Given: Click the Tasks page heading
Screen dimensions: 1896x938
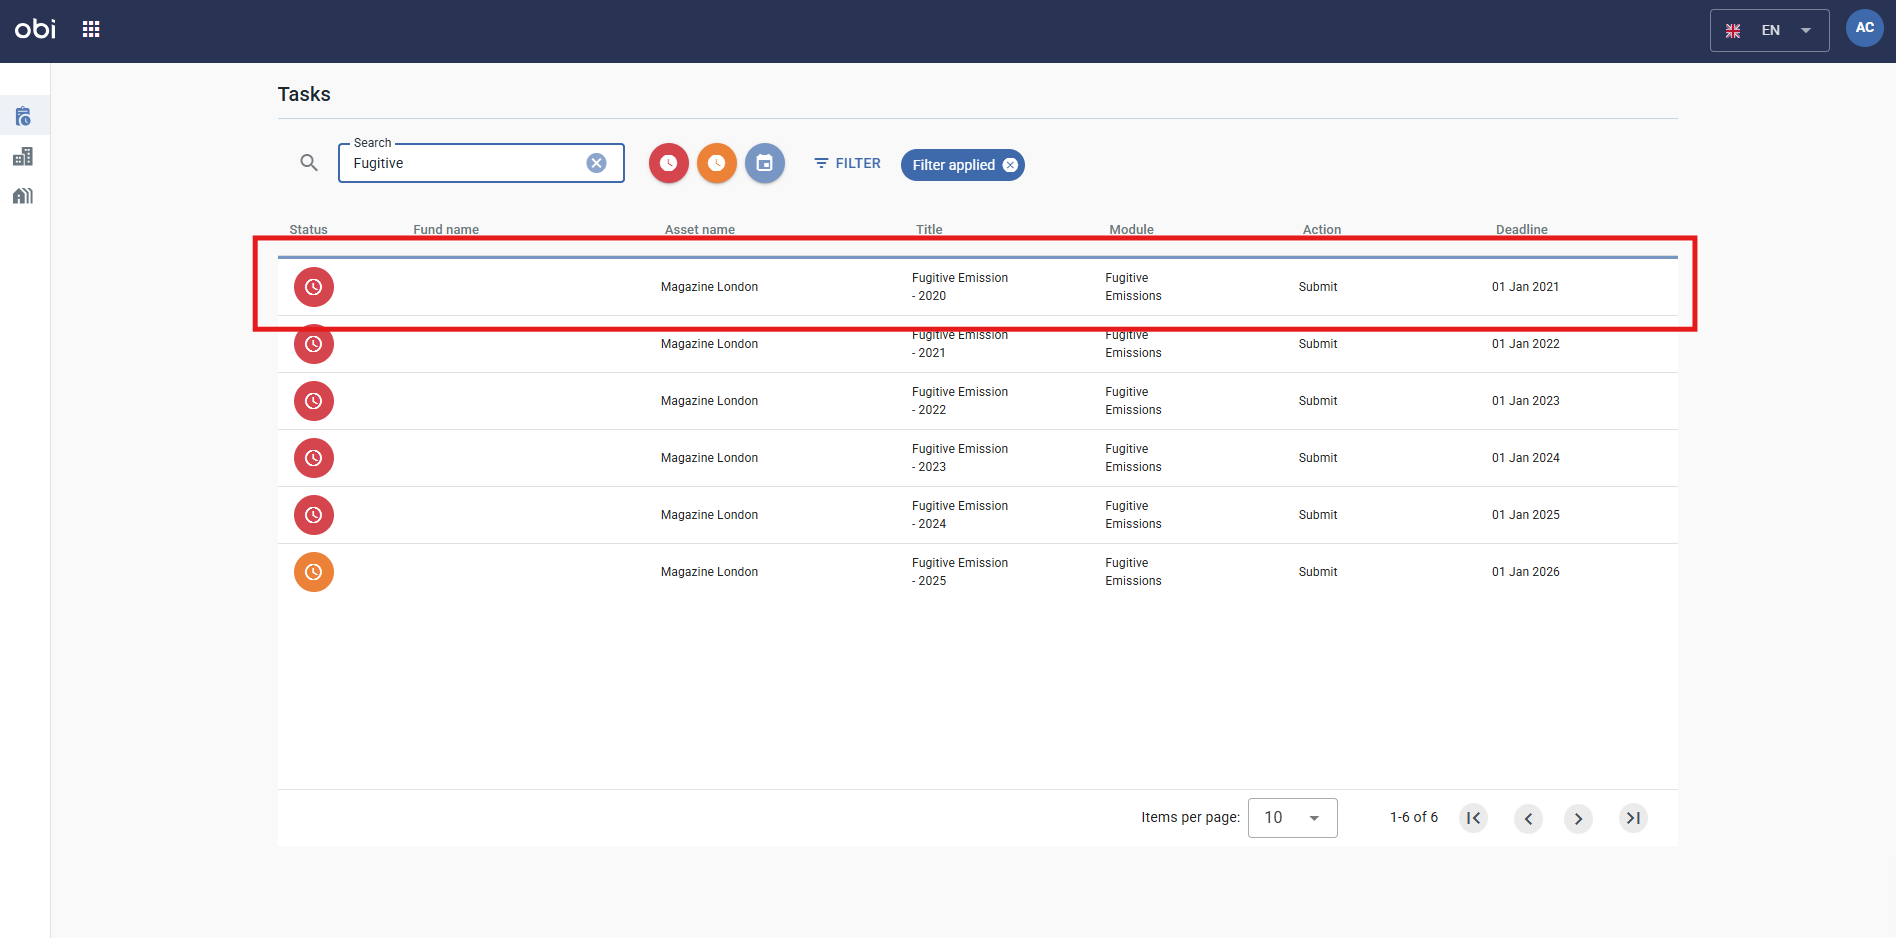Looking at the screenshot, I should pyautogui.click(x=304, y=94).
